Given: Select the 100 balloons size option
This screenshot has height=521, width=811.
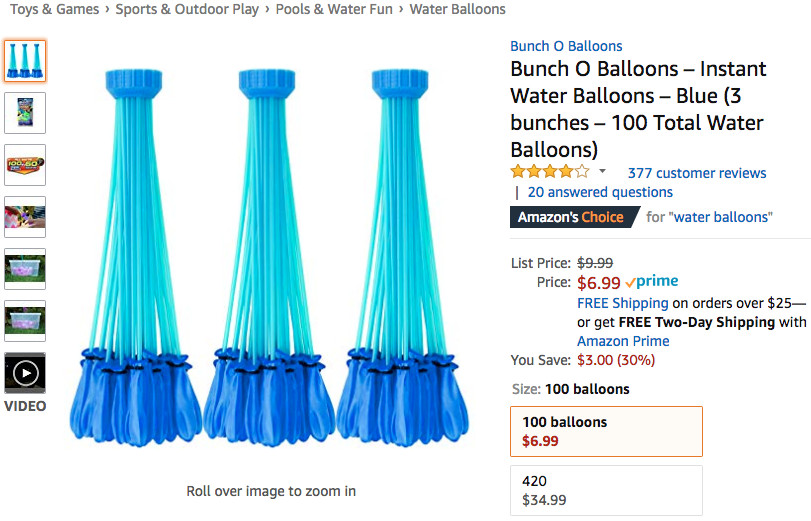Looking at the screenshot, I should 606,431.
